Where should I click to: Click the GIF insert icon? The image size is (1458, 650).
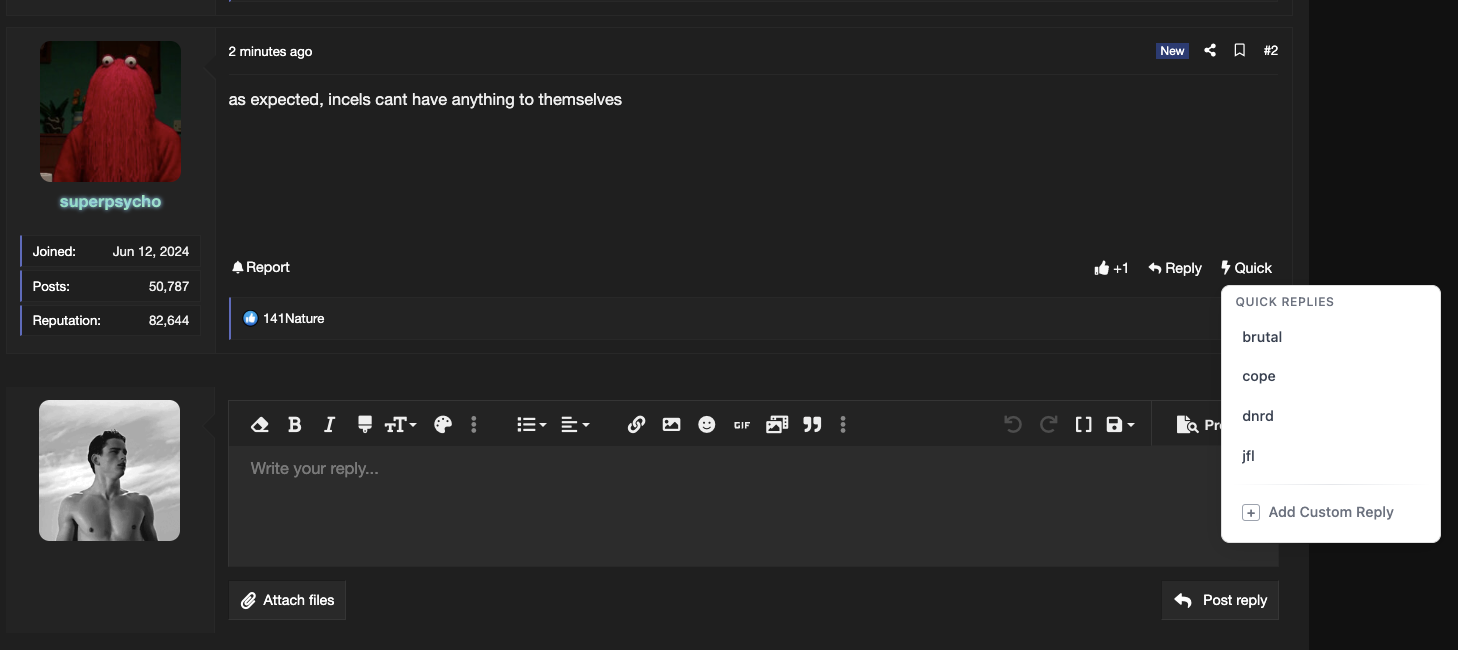[742, 425]
